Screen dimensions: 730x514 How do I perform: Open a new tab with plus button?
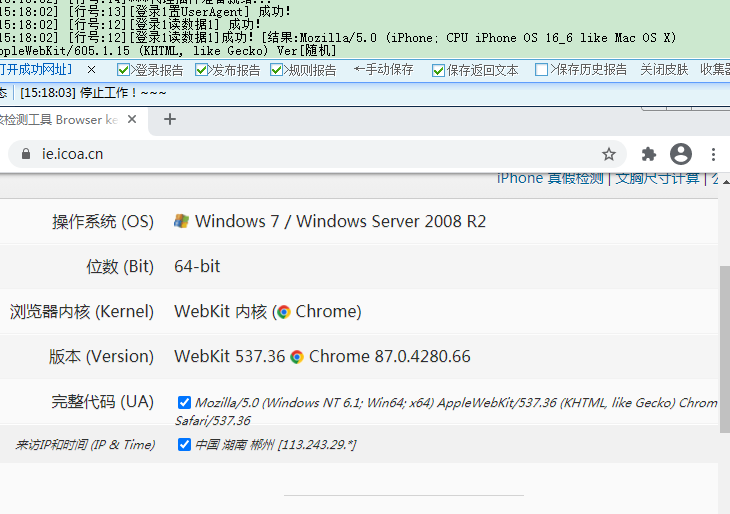pyautogui.click(x=170, y=119)
